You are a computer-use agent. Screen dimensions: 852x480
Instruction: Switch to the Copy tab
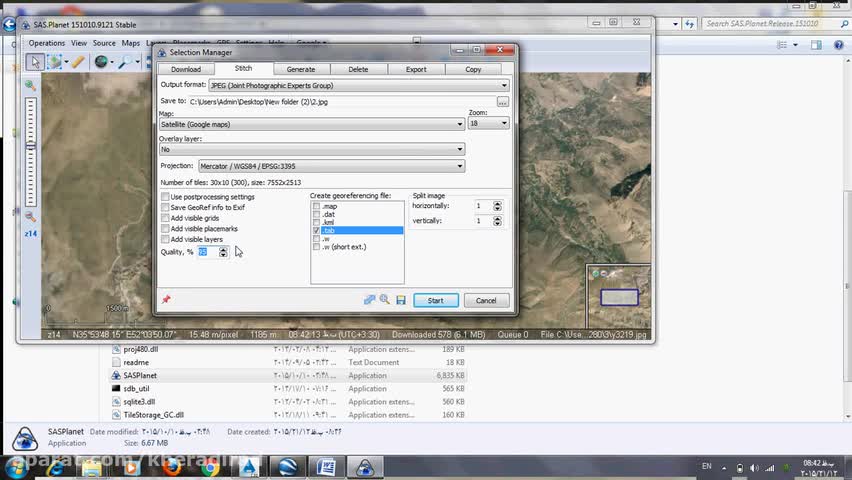473,70
